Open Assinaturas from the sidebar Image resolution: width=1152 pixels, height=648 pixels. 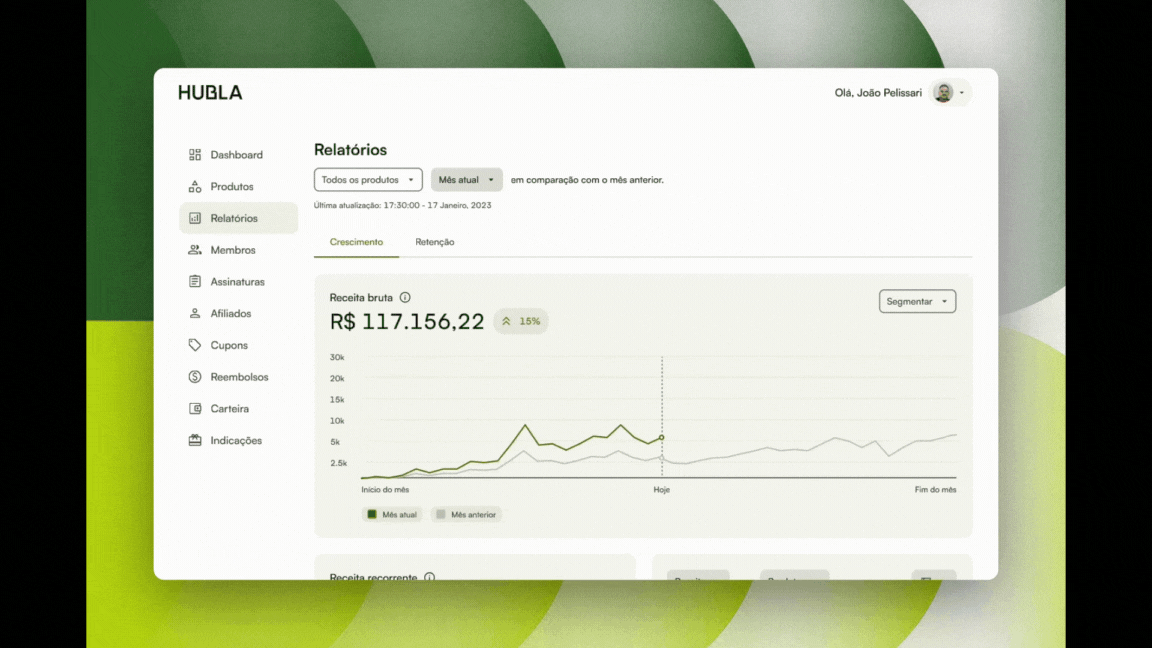[x=238, y=281]
